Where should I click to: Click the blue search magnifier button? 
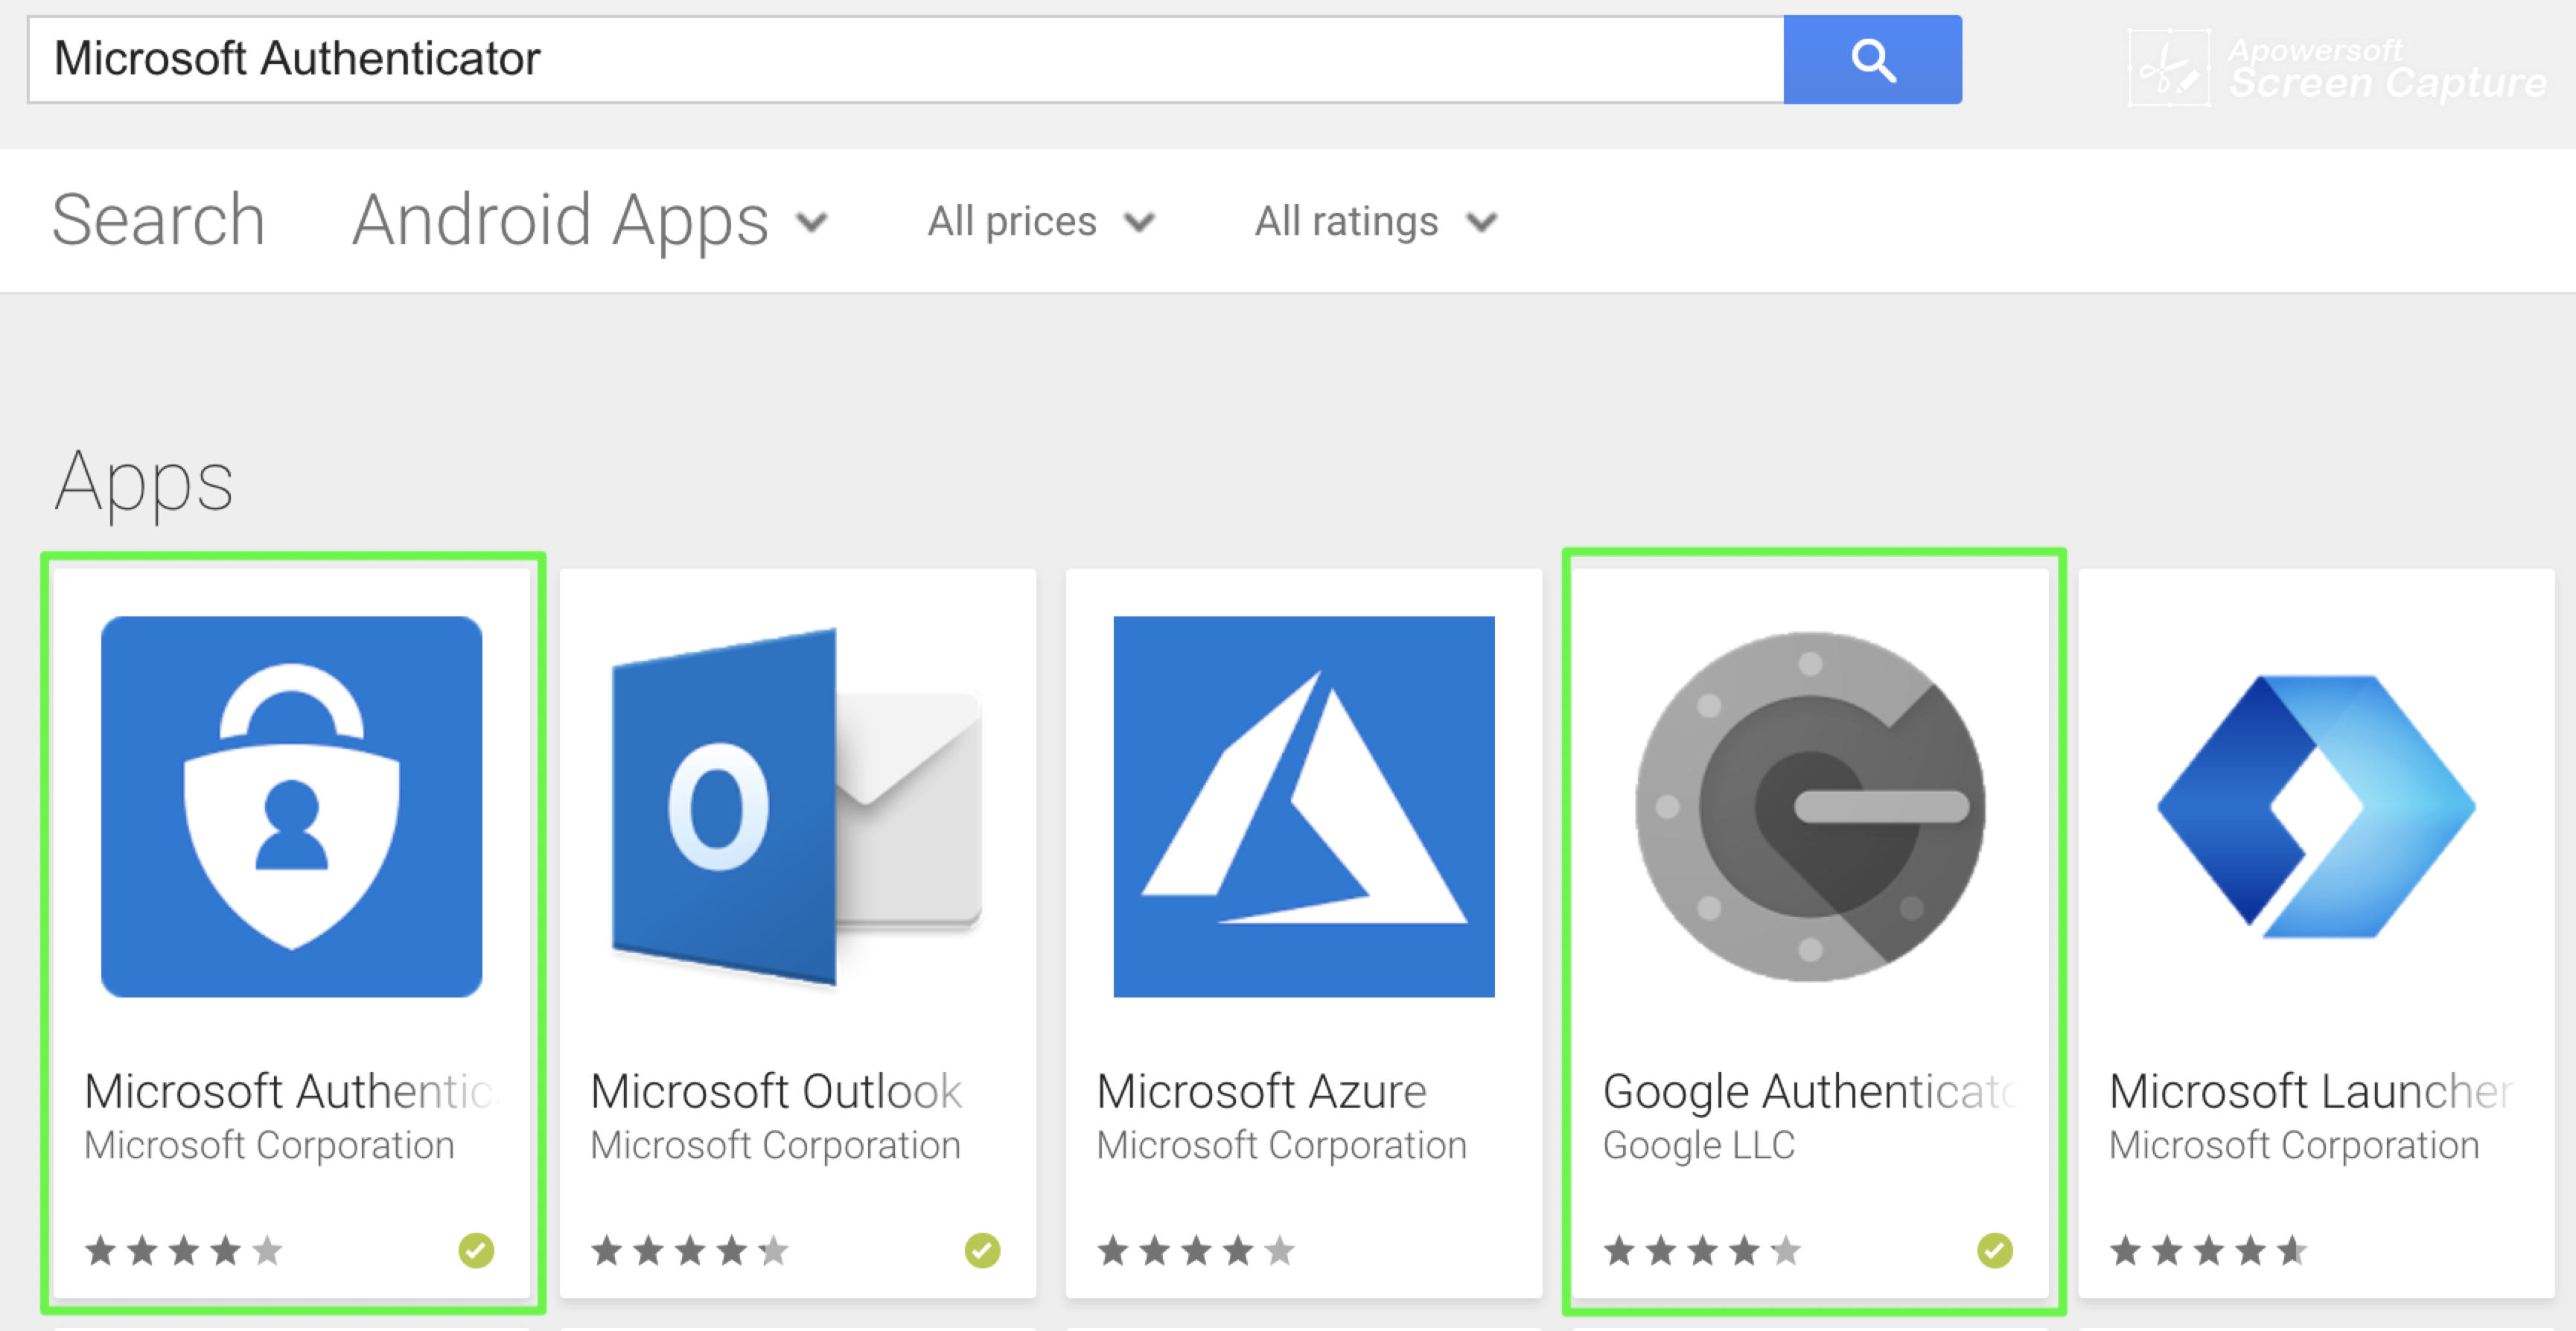1871,60
